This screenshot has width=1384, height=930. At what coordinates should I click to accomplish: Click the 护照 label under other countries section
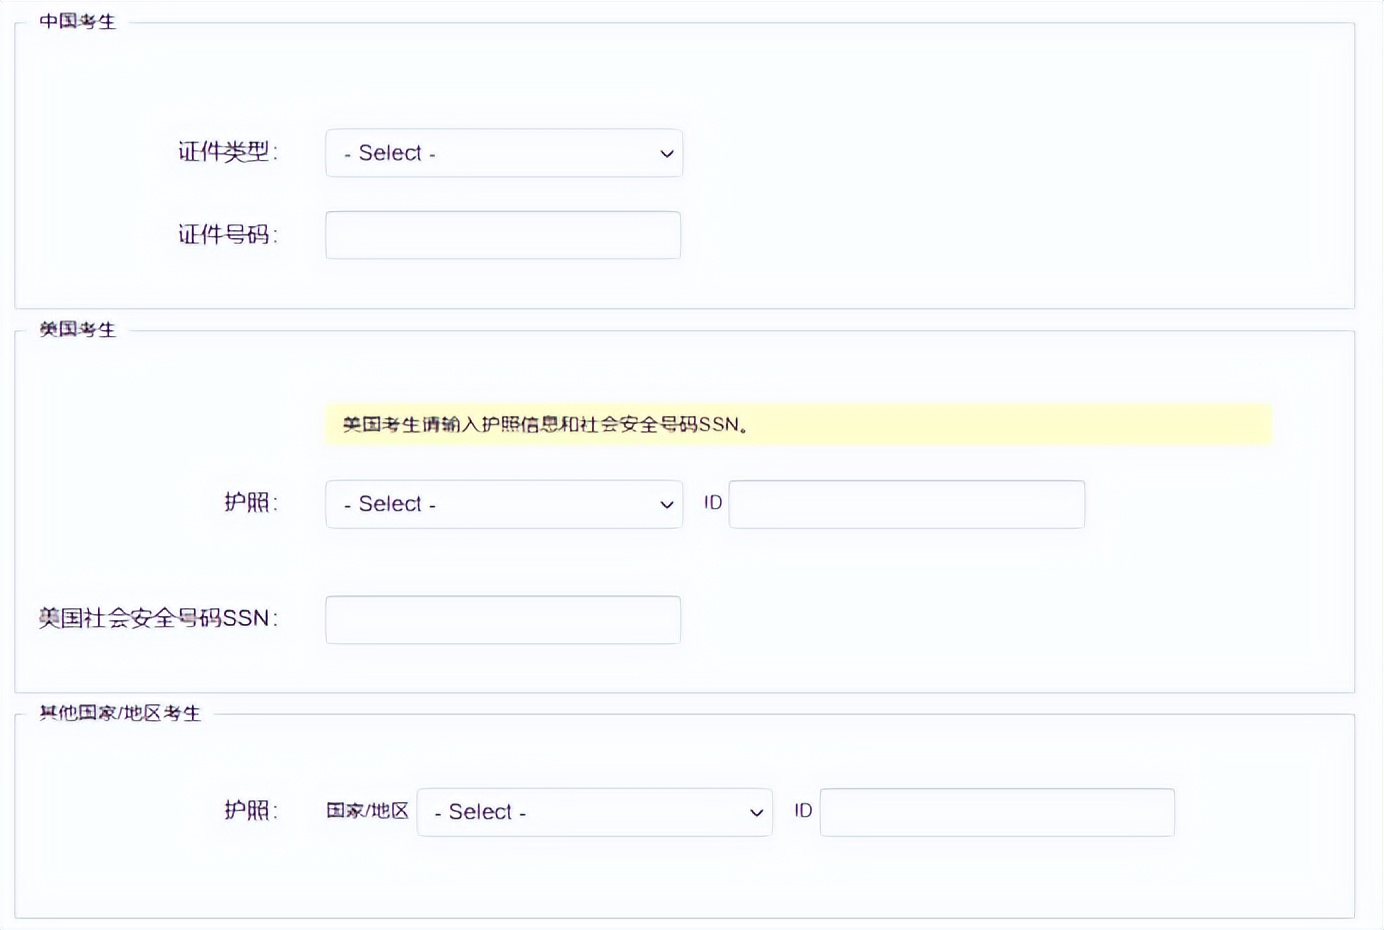coord(250,811)
